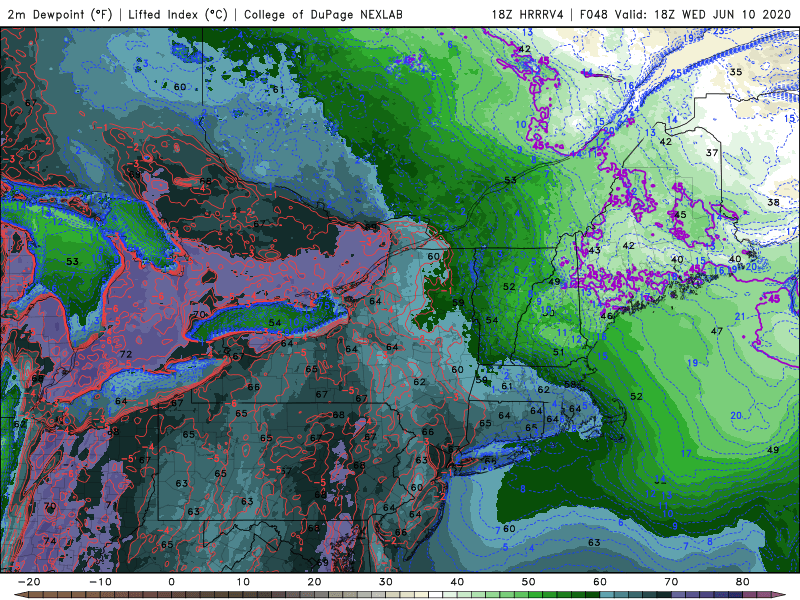Click the black '51' dewpoint value on the map
Screen dimensions: 800x600
pyautogui.click(x=559, y=352)
